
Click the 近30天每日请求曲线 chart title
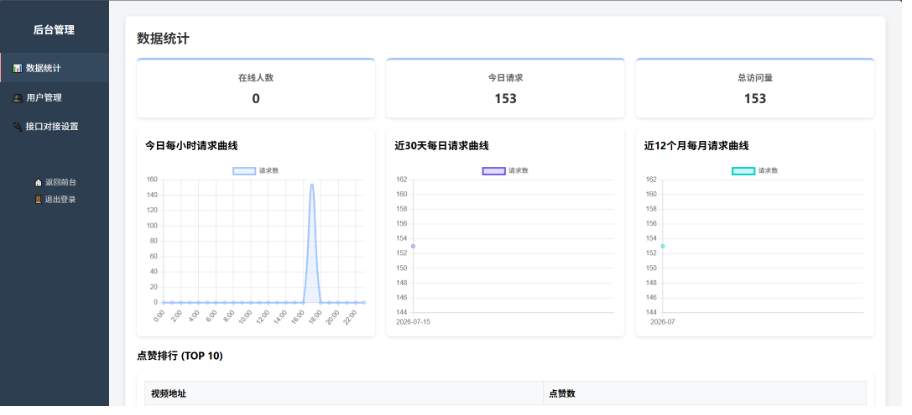point(441,146)
